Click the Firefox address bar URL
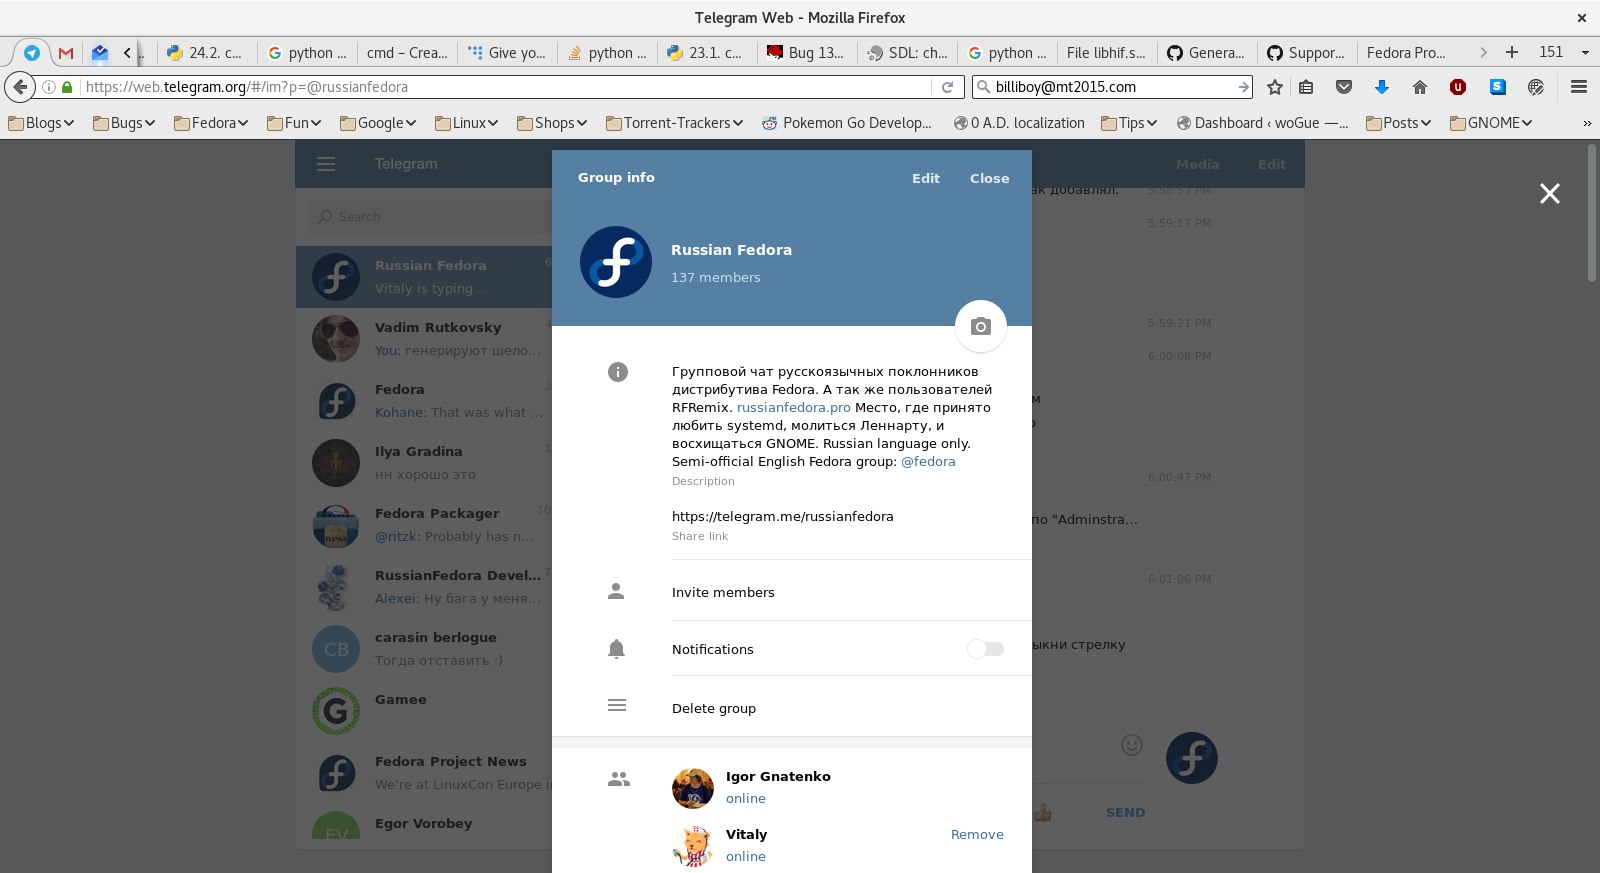1600x873 pixels. click(247, 87)
